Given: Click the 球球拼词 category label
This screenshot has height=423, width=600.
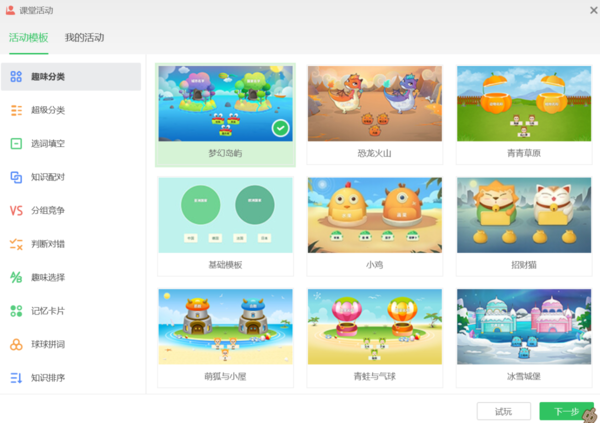Looking at the screenshot, I should [x=48, y=344].
